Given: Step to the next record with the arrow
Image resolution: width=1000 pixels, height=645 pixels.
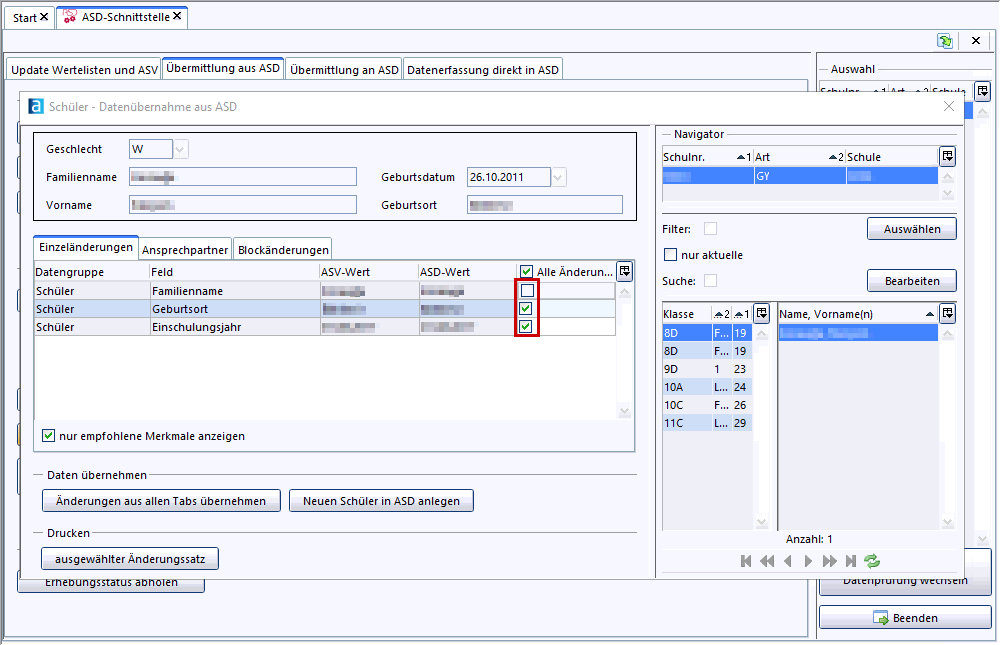Looking at the screenshot, I should 809,561.
